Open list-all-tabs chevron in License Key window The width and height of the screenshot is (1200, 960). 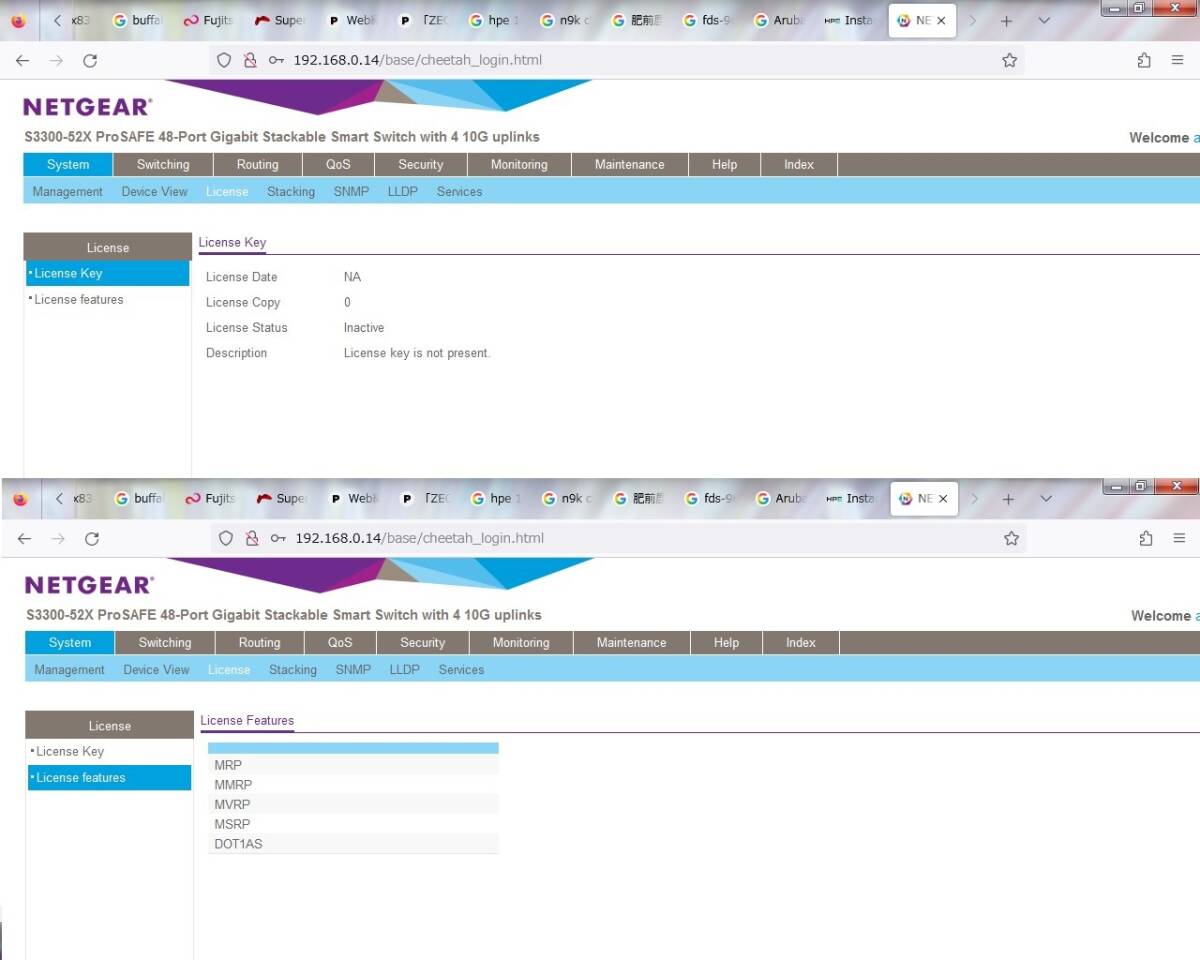[1044, 20]
